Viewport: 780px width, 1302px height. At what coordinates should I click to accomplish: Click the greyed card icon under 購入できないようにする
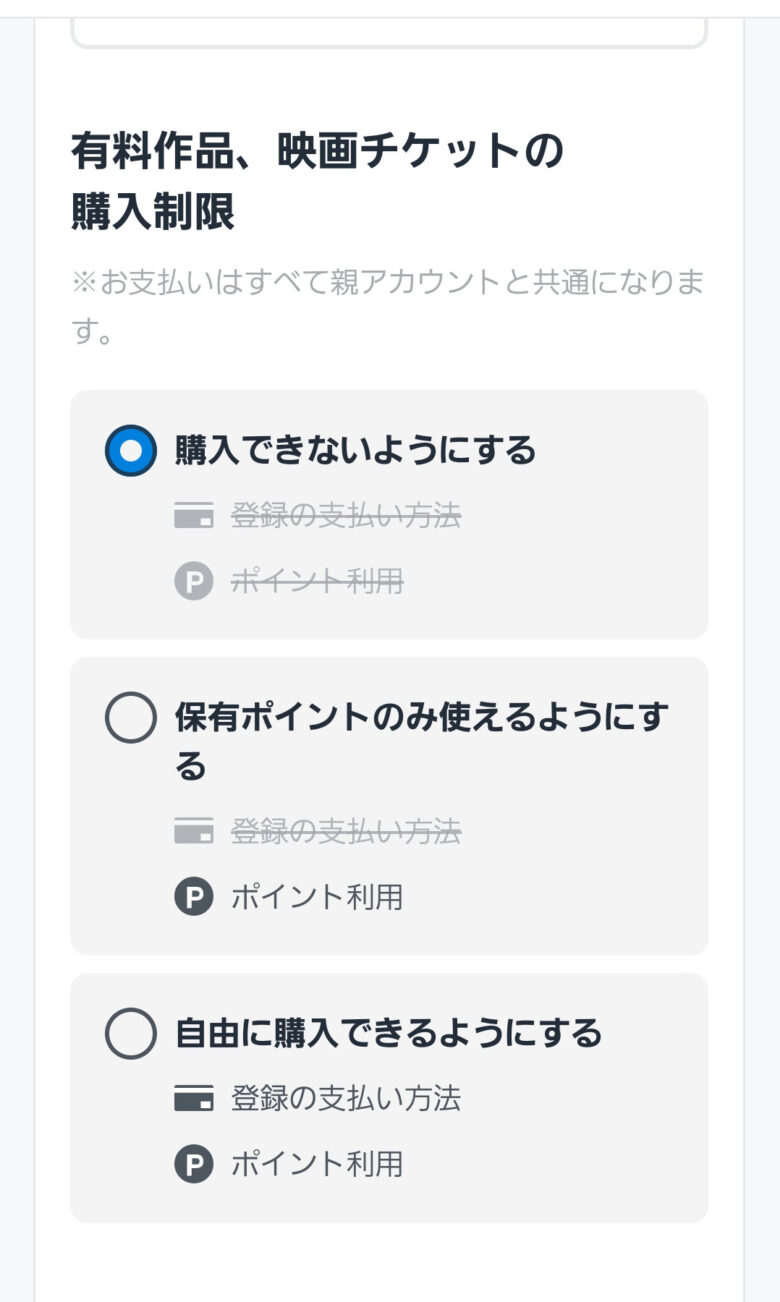(x=194, y=517)
